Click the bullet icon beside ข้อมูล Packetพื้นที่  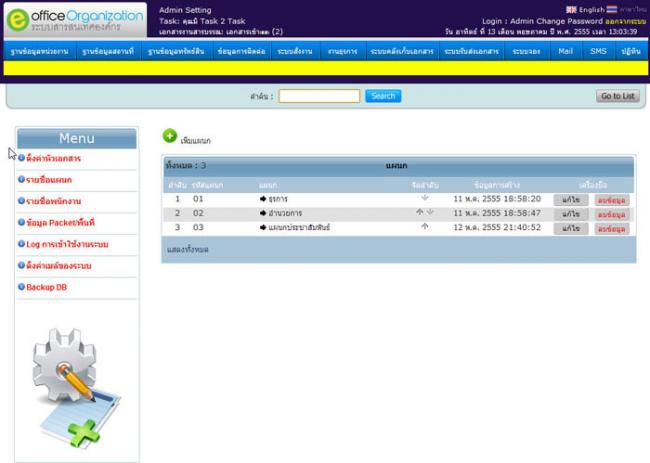(x=21, y=222)
